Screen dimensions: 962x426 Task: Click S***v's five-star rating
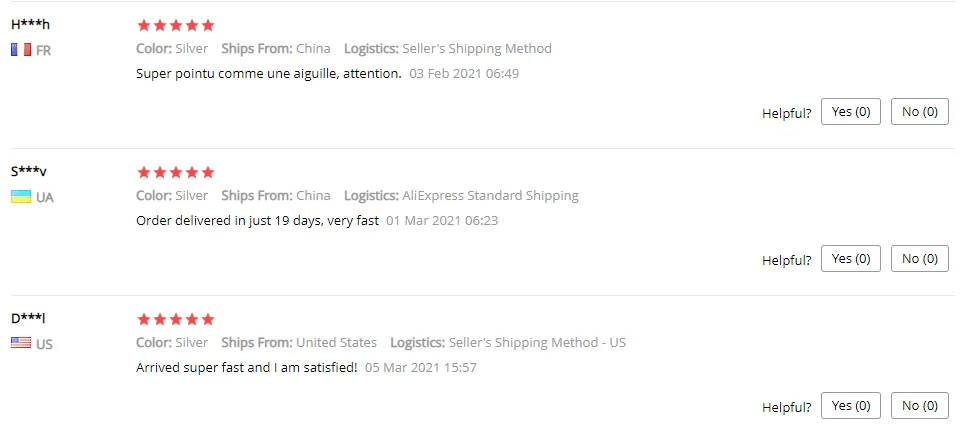coord(175,172)
